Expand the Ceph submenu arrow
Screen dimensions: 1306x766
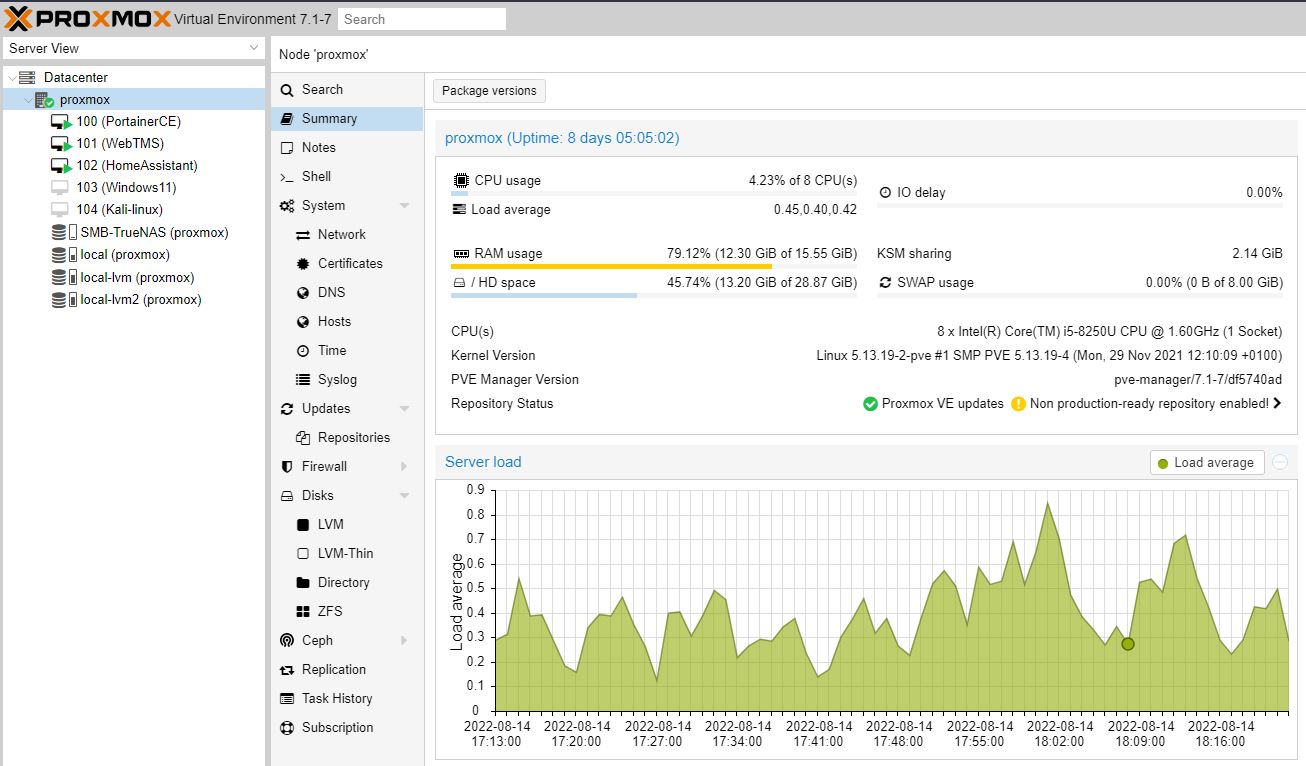pyautogui.click(x=404, y=640)
